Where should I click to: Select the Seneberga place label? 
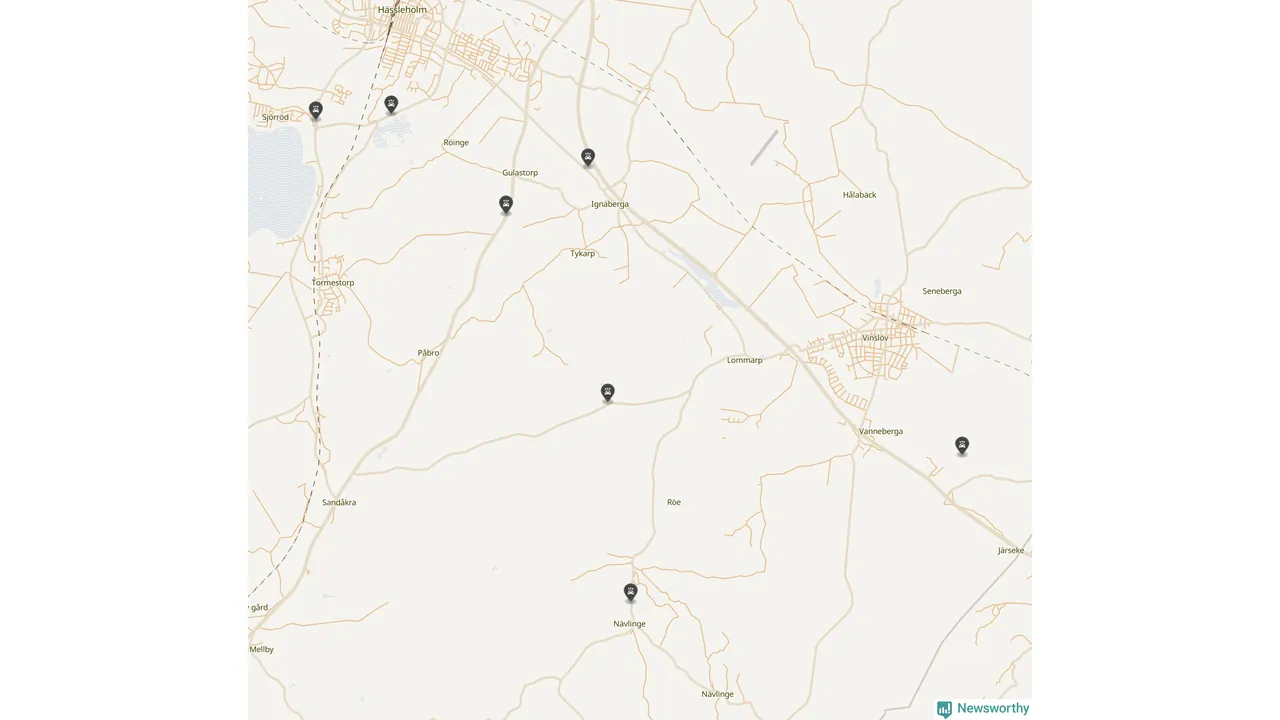click(x=942, y=291)
